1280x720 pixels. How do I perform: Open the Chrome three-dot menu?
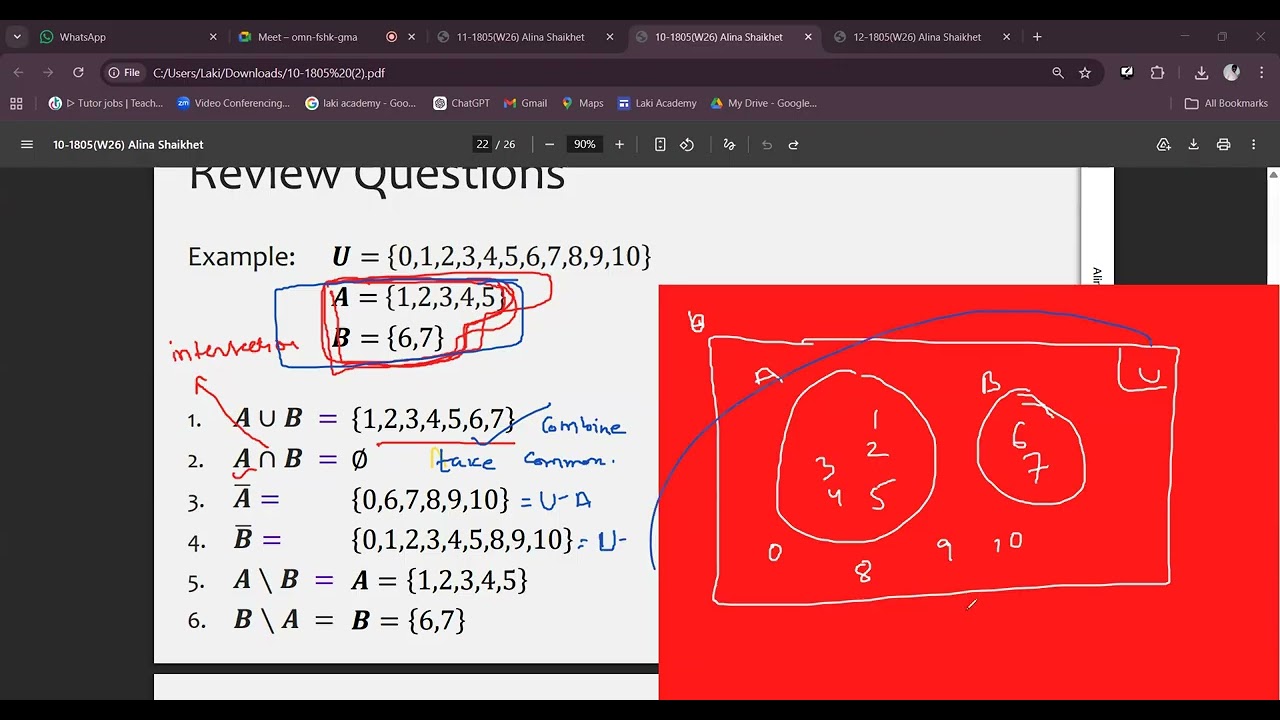point(1261,73)
